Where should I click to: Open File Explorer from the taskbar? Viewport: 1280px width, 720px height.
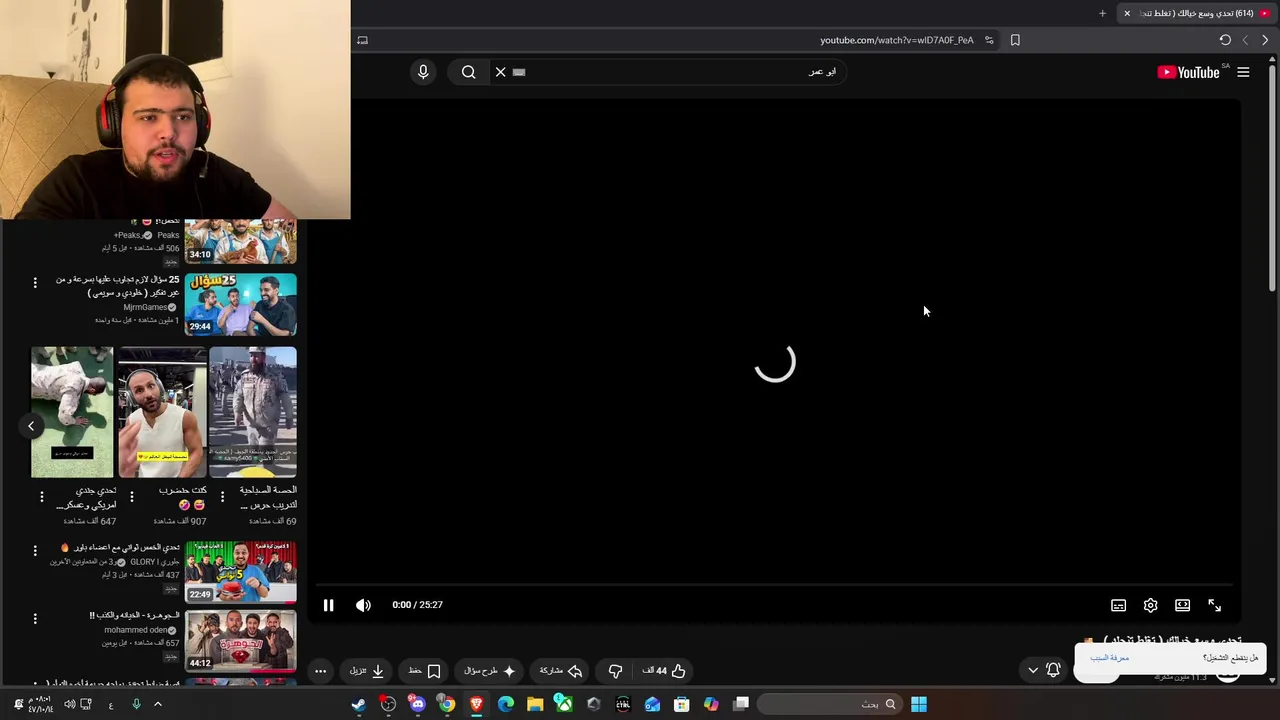535,704
